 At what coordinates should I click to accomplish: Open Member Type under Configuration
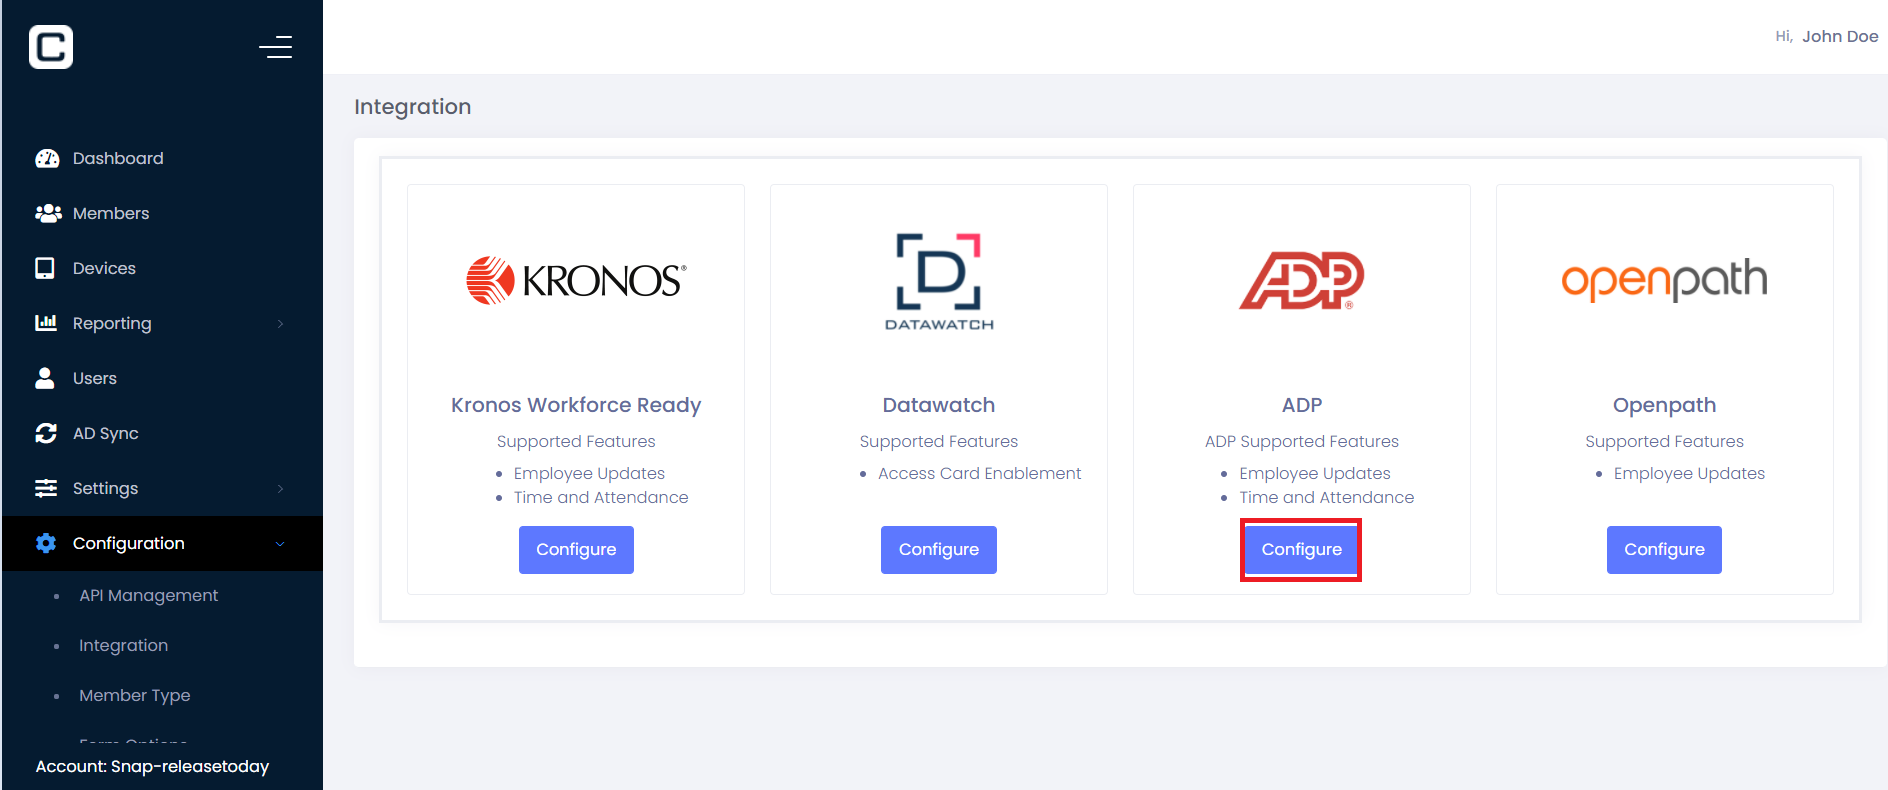point(134,695)
